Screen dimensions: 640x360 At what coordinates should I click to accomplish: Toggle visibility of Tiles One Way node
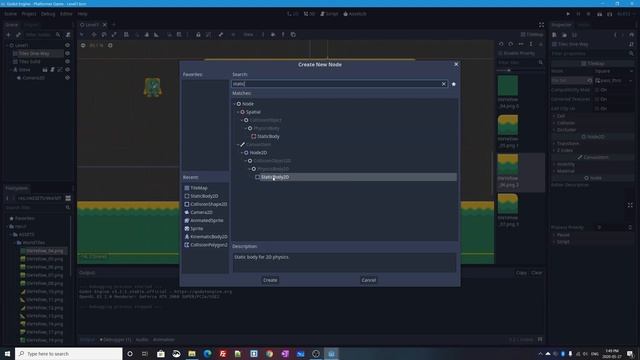coord(67,53)
